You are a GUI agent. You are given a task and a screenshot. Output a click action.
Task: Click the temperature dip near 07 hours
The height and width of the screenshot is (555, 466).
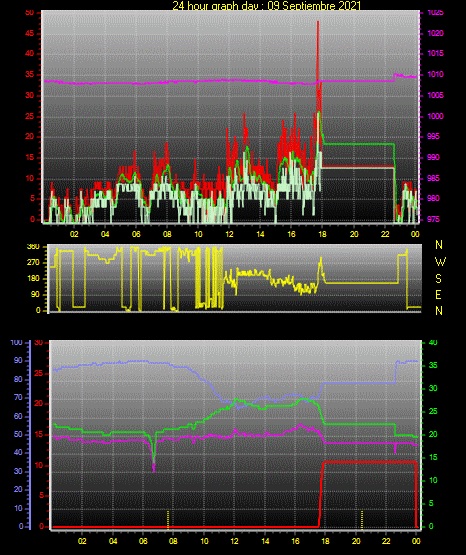[x=154, y=457]
